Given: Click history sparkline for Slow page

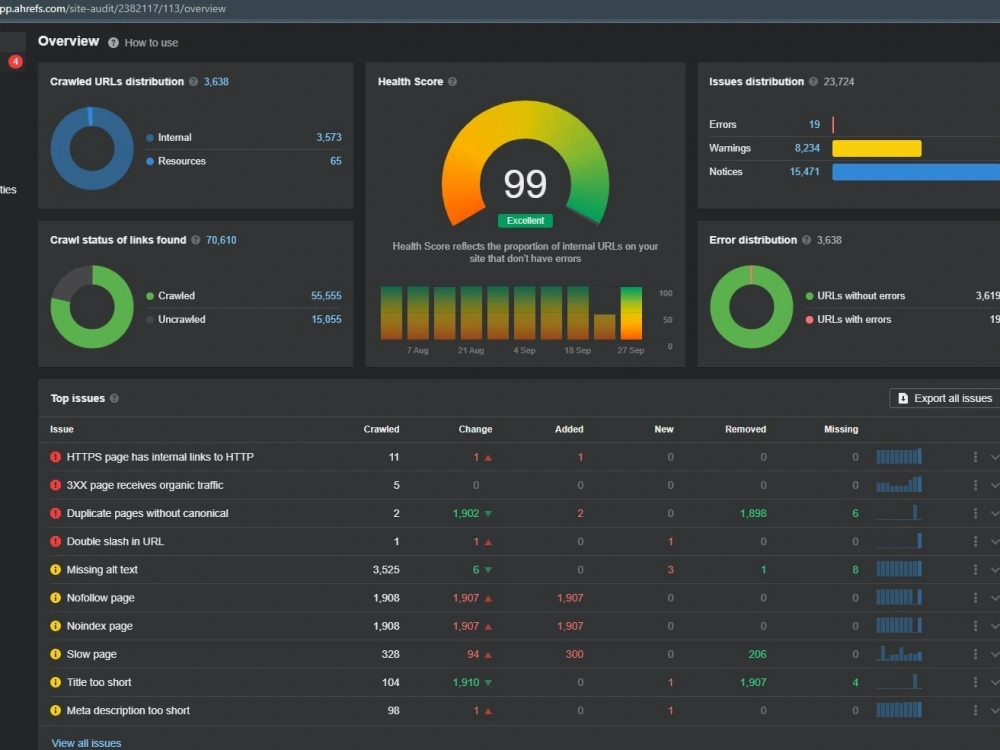Looking at the screenshot, I should click(899, 653).
